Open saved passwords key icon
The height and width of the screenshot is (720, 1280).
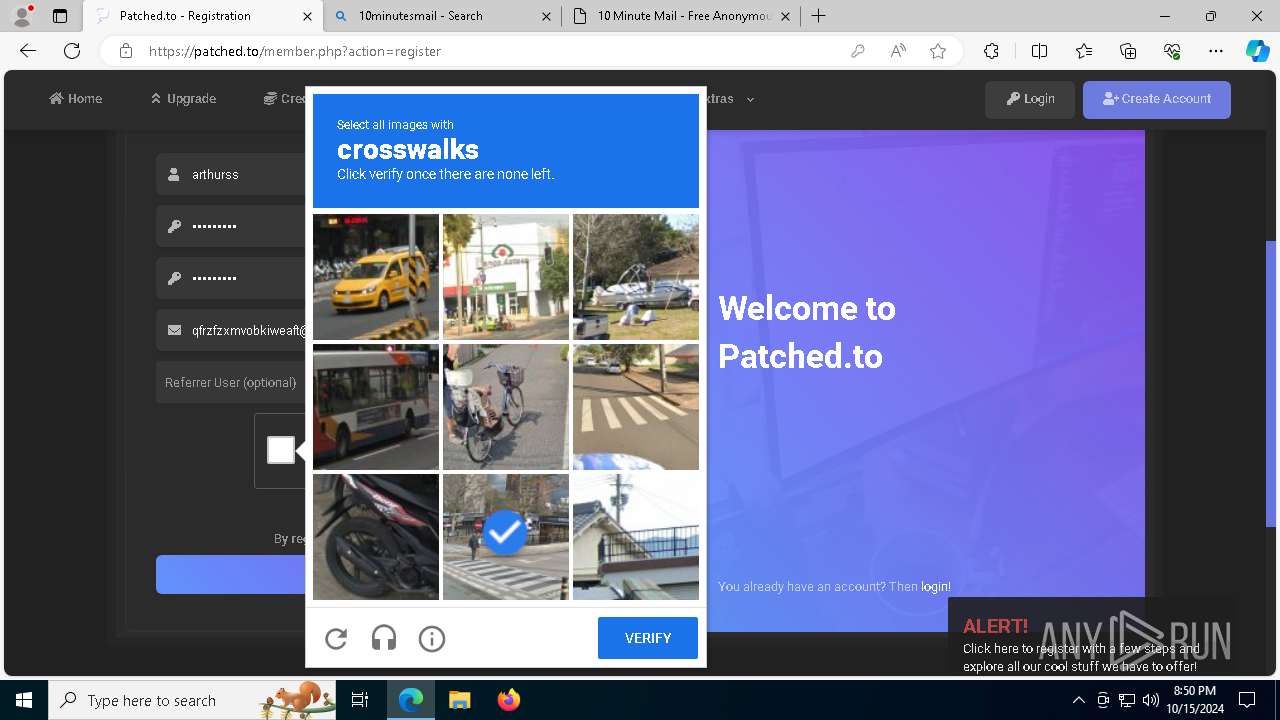pyautogui.click(x=858, y=51)
